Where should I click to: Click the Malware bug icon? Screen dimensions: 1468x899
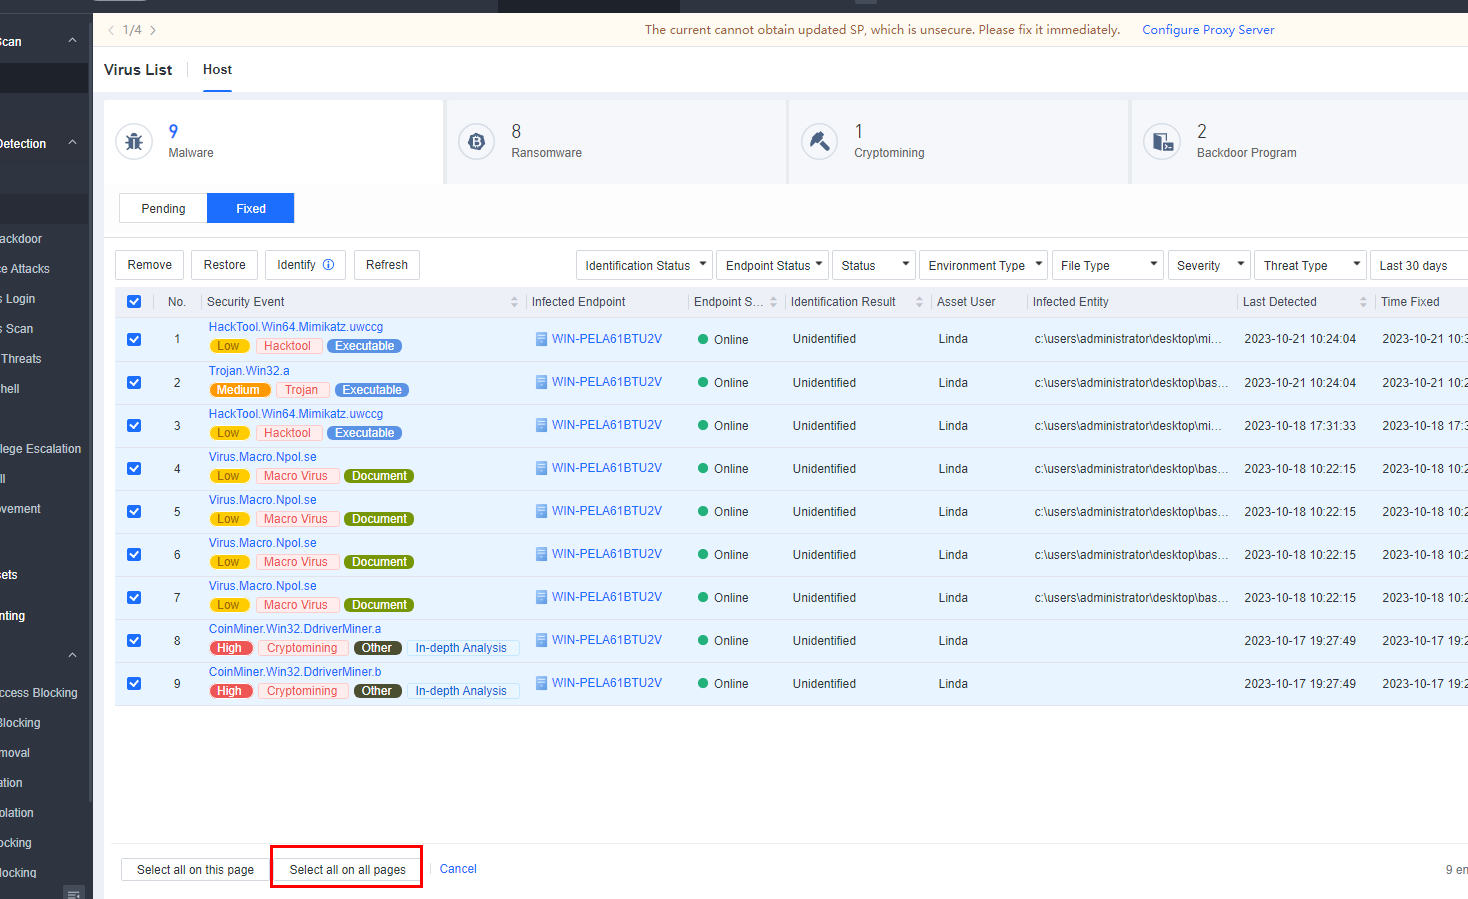coord(134,142)
